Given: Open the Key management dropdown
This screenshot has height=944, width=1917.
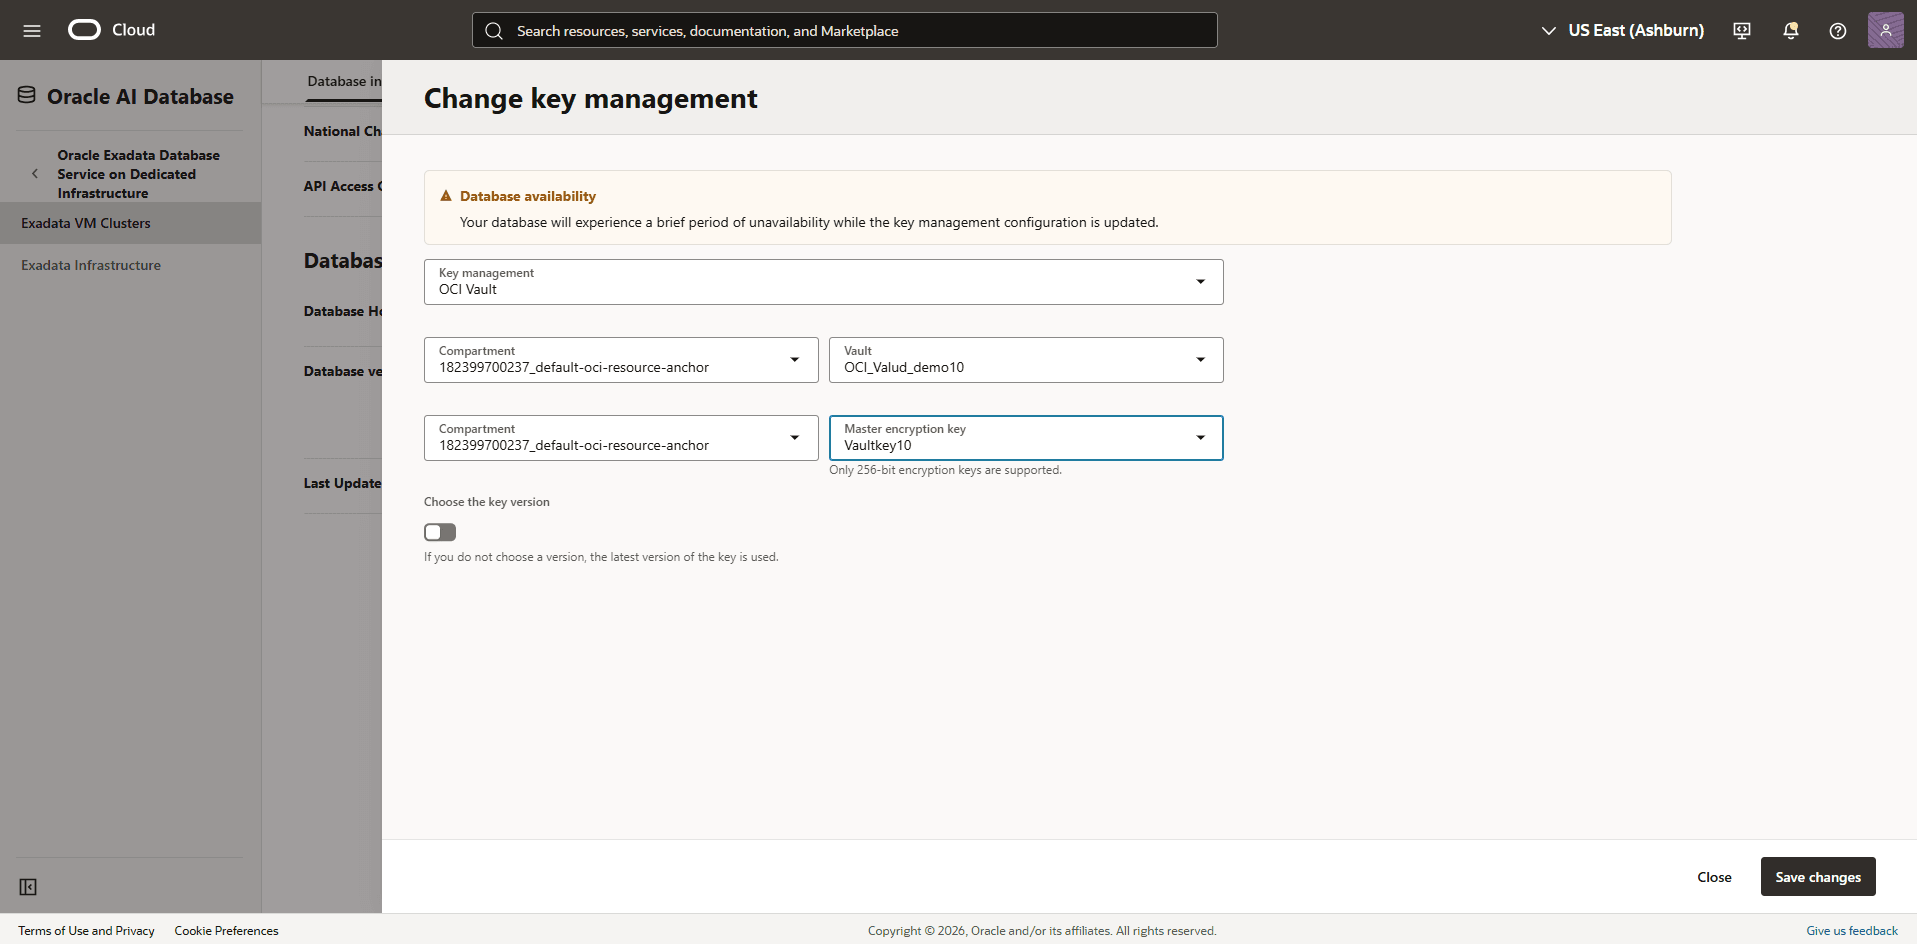Looking at the screenshot, I should pos(823,282).
